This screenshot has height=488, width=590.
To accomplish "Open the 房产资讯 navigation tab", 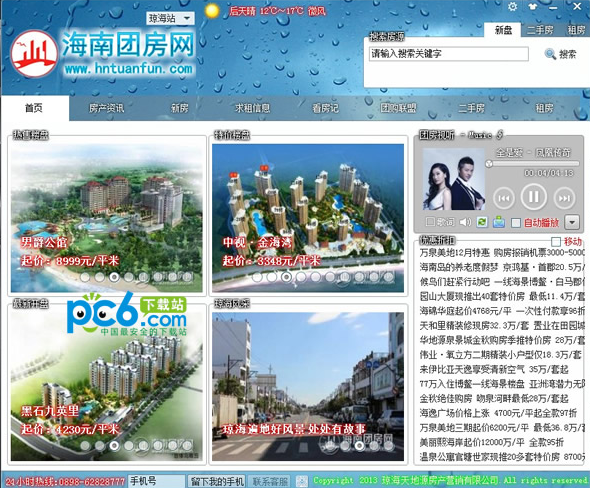I will click(106, 108).
